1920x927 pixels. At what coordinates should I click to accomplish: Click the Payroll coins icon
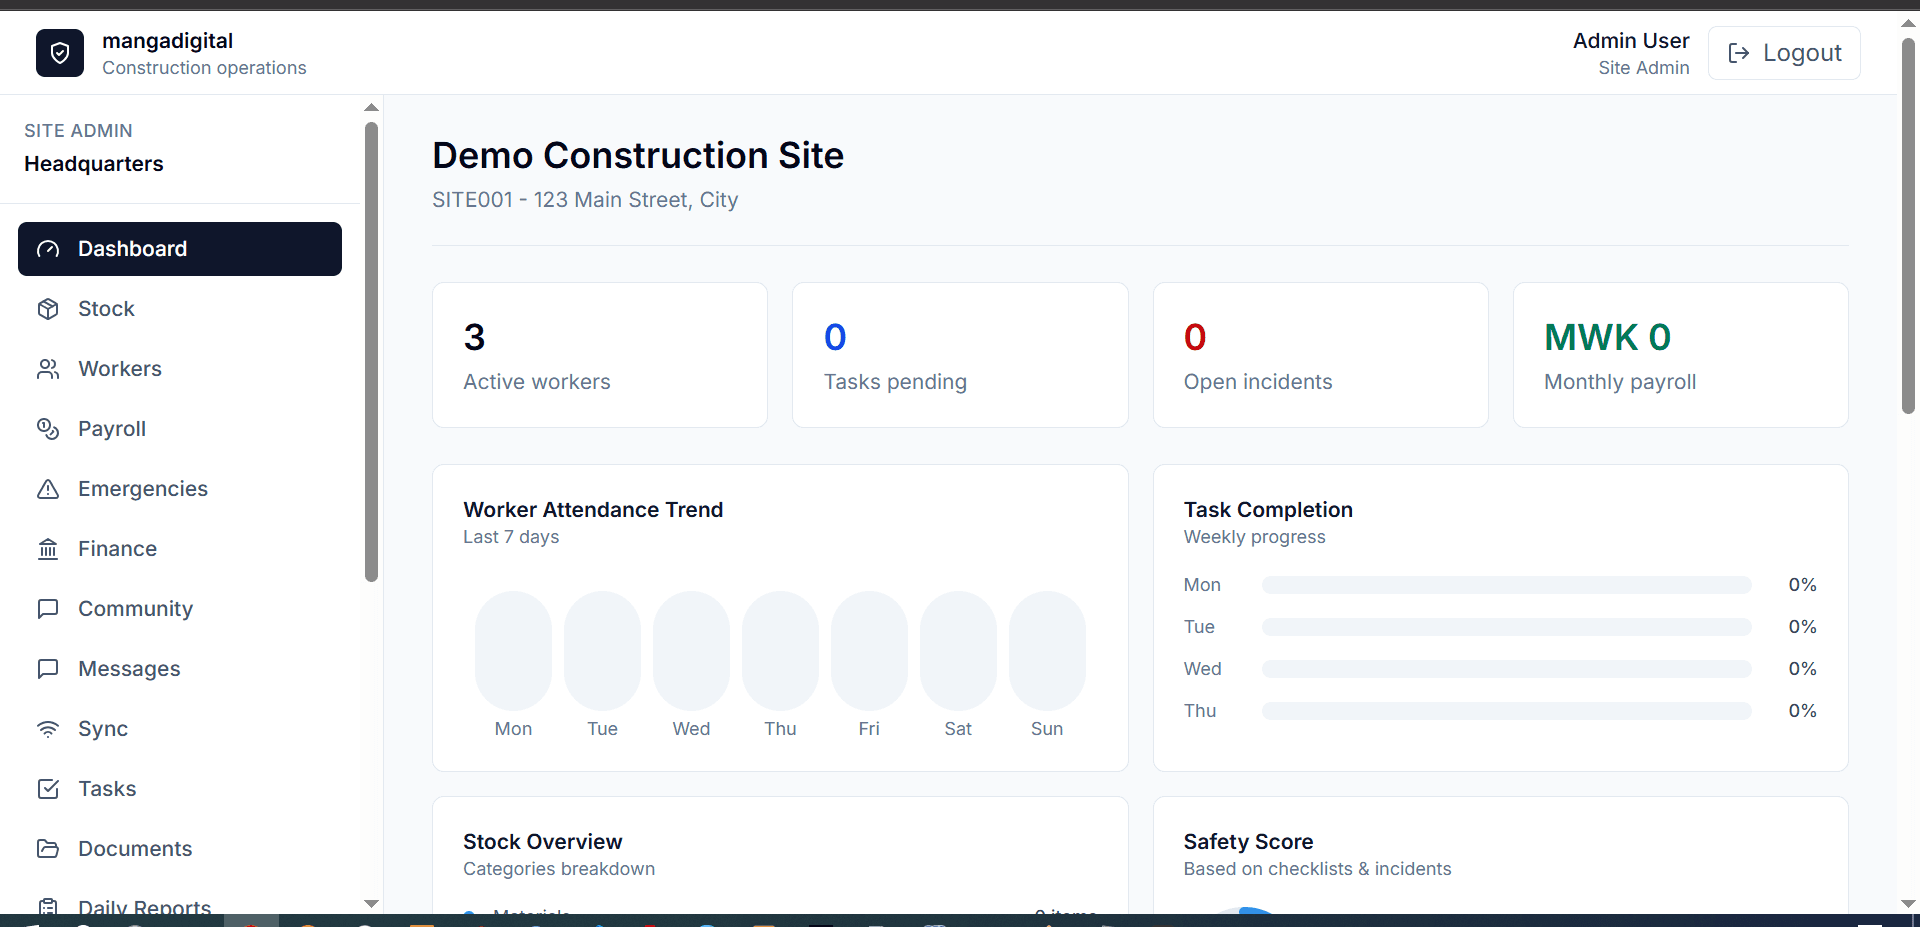point(48,429)
